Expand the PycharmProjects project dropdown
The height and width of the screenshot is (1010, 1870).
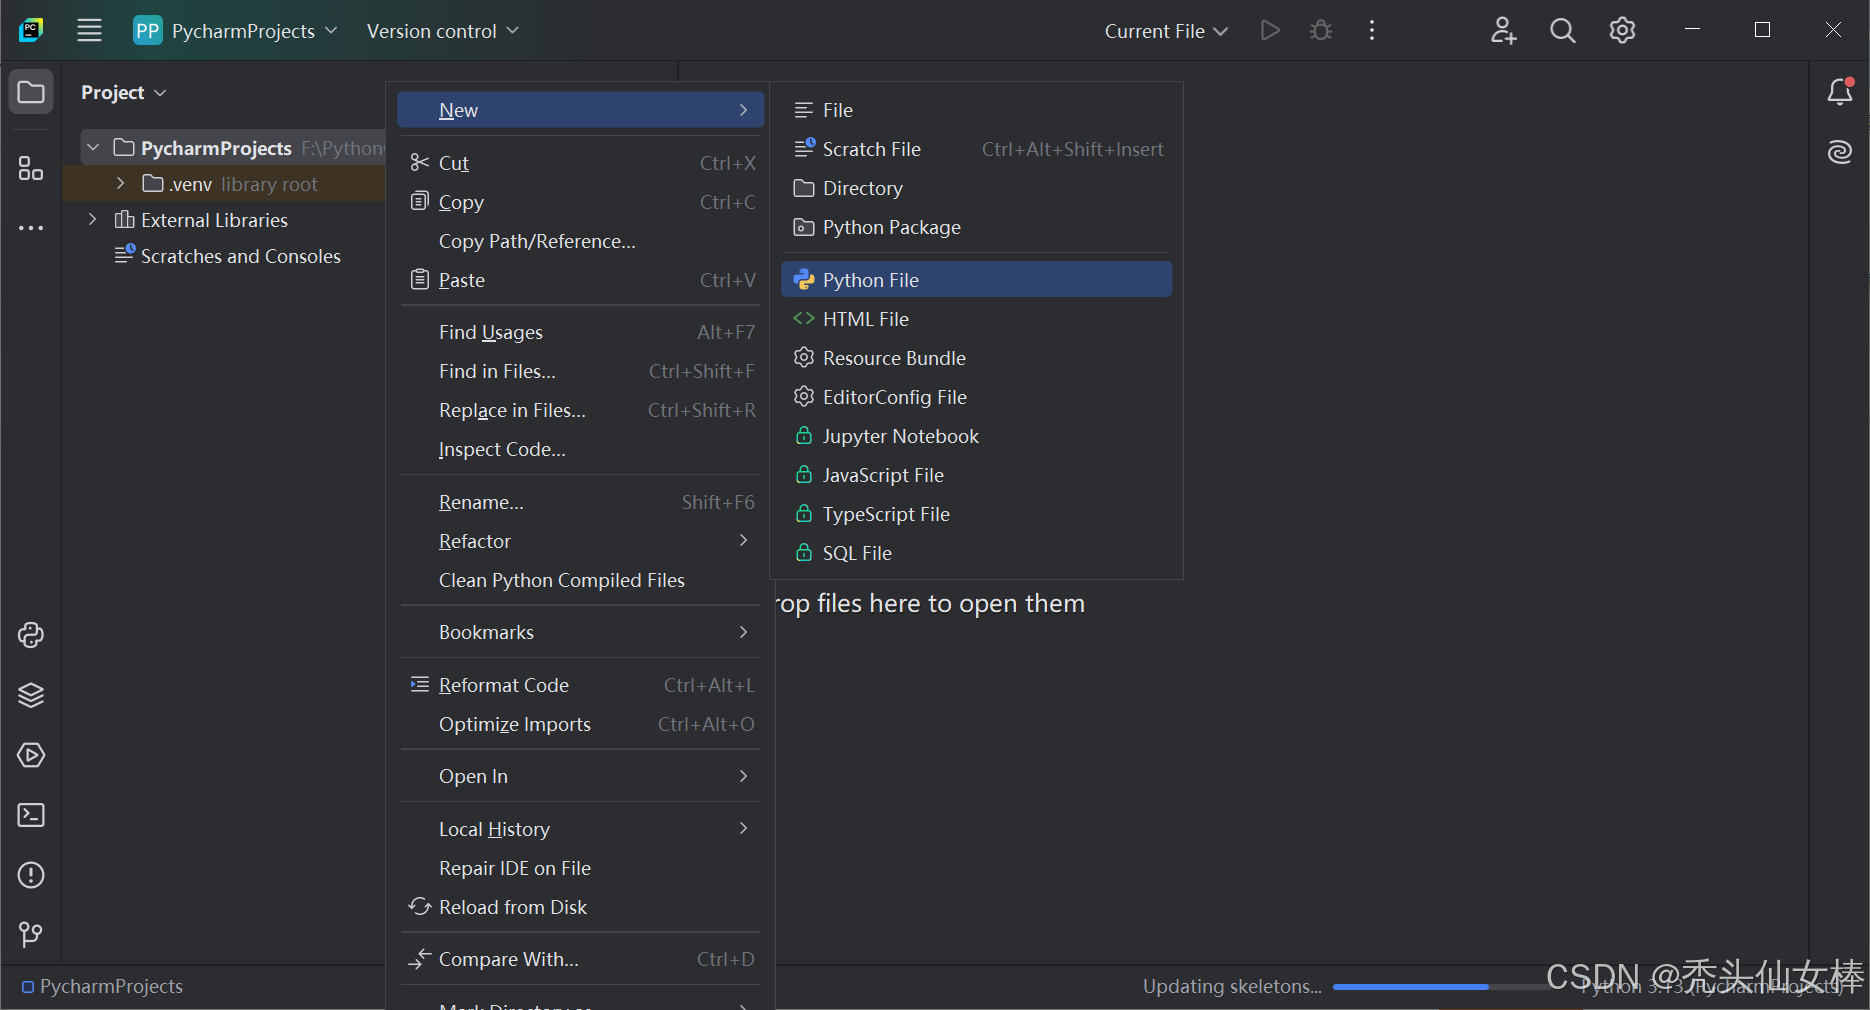255,31
